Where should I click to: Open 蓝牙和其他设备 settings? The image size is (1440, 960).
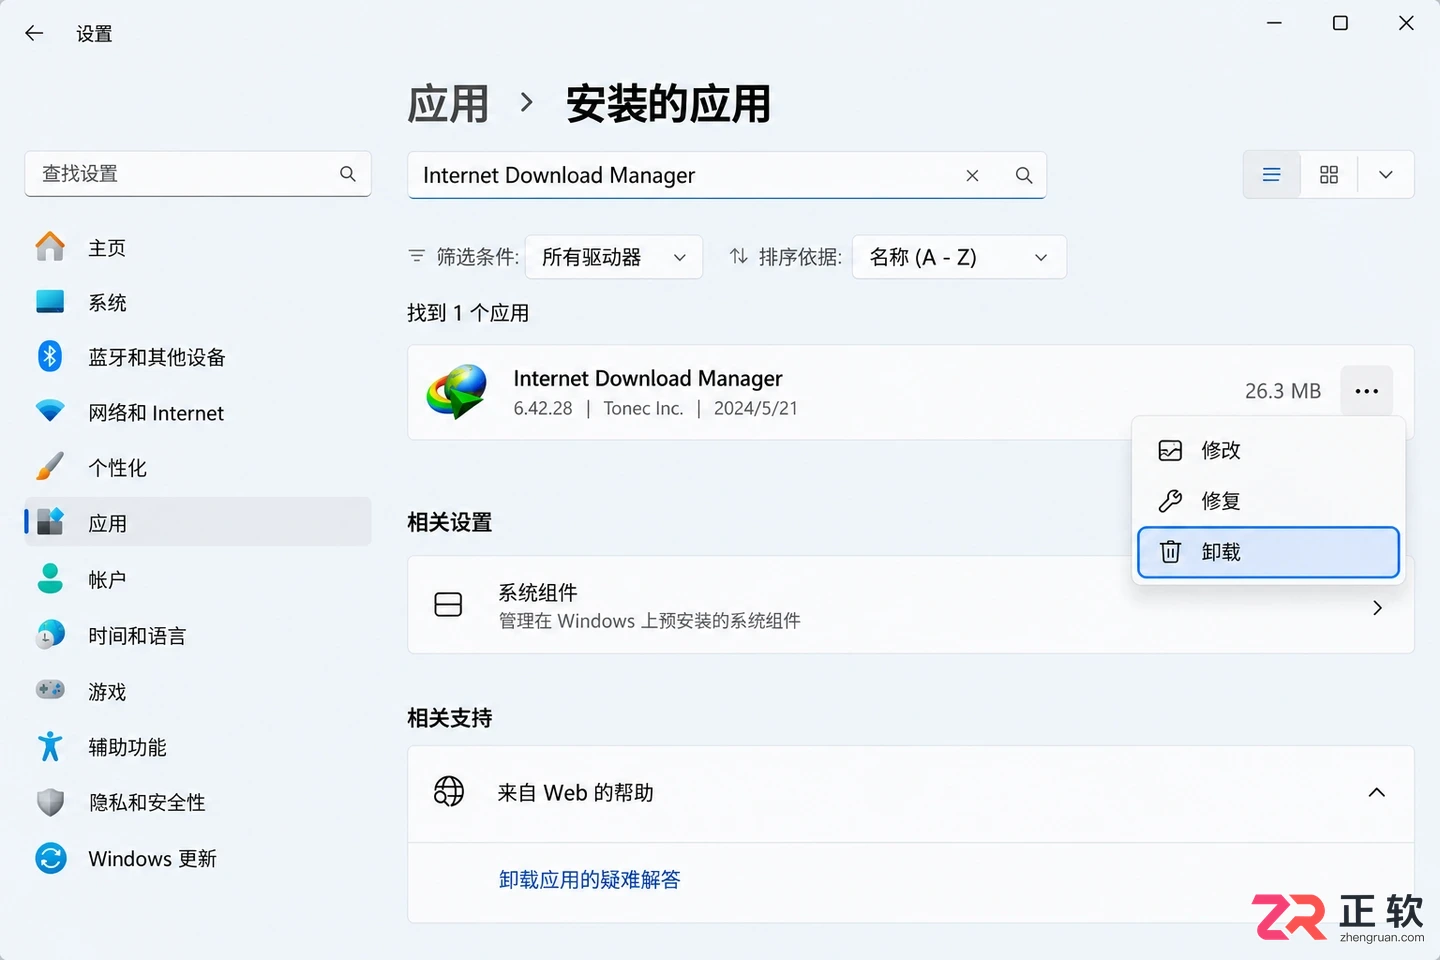[198, 357]
